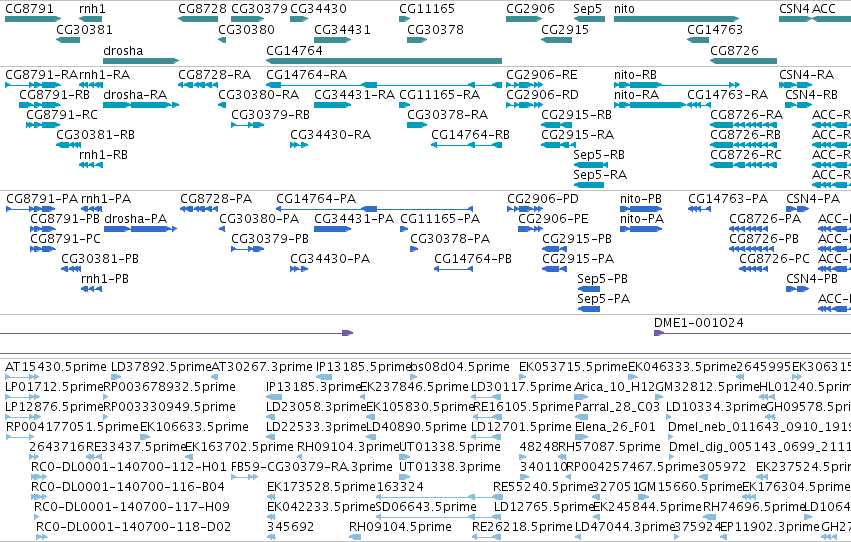
Task: Select the CG30381 gene label
Action: pos(84,29)
